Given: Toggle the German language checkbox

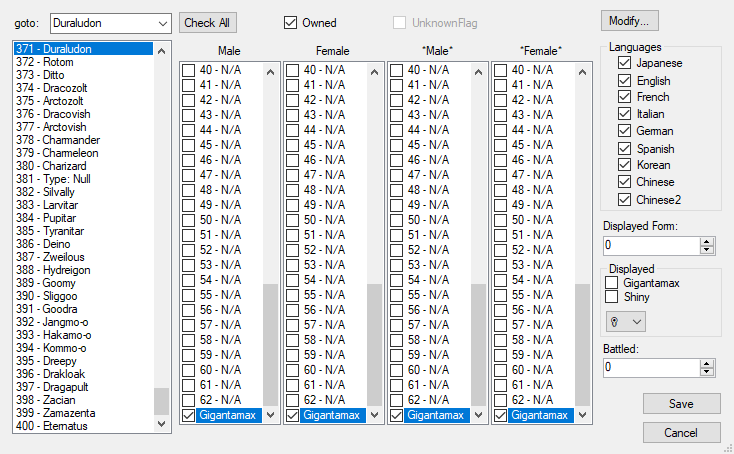Looking at the screenshot, I should (624, 131).
